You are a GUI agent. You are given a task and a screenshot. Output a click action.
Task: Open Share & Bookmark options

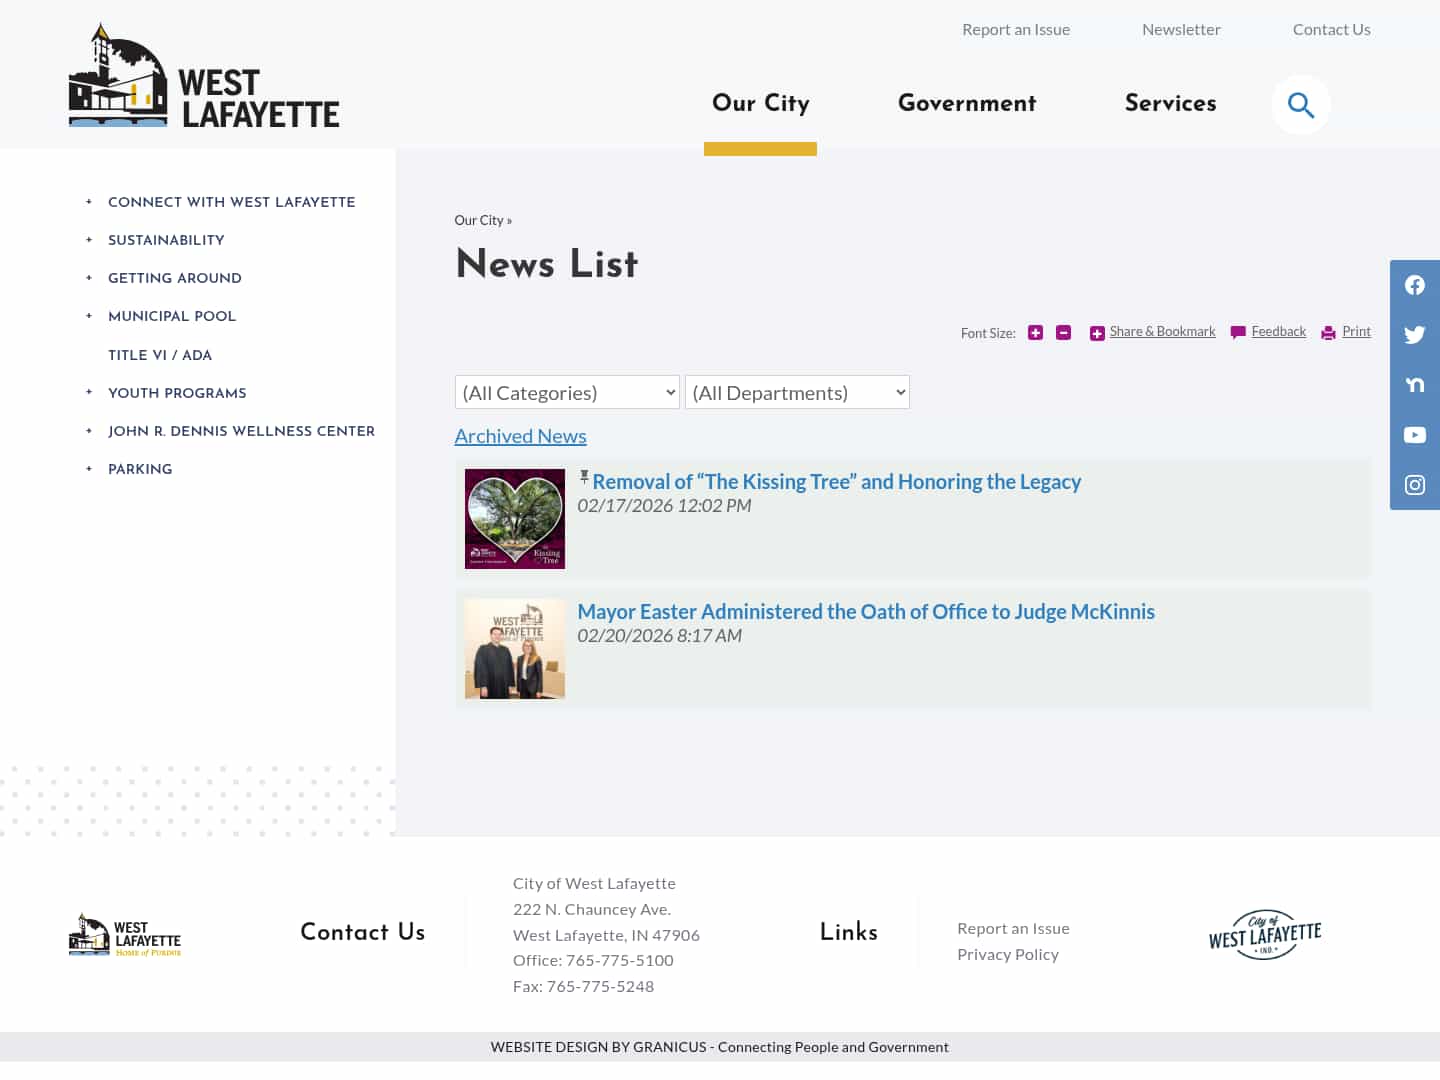(x=1152, y=331)
